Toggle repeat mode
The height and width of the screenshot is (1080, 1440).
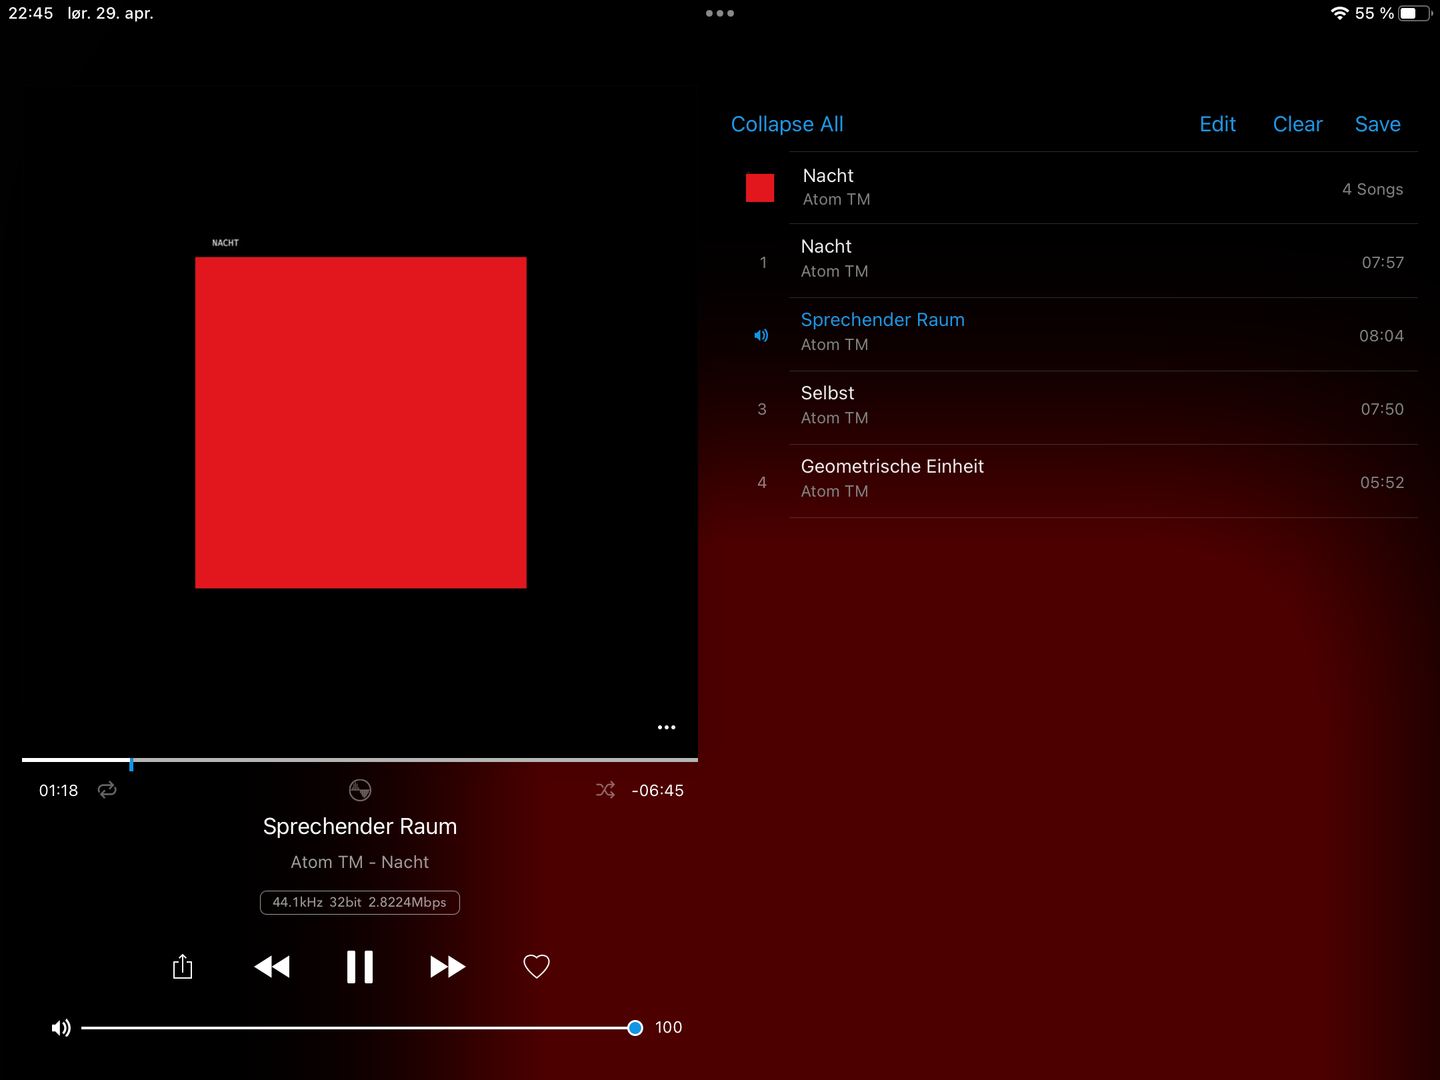(107, 790)
